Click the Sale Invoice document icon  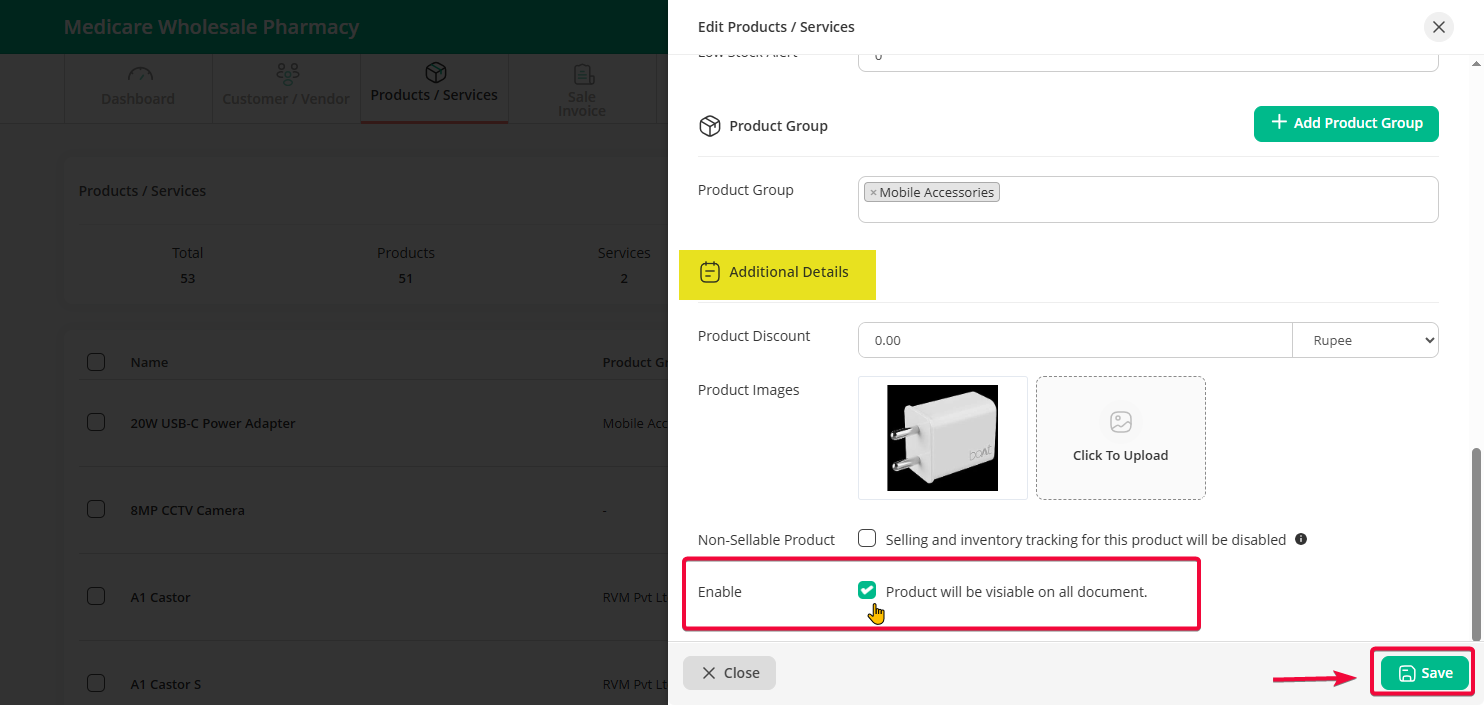click(x=582, y=75)
